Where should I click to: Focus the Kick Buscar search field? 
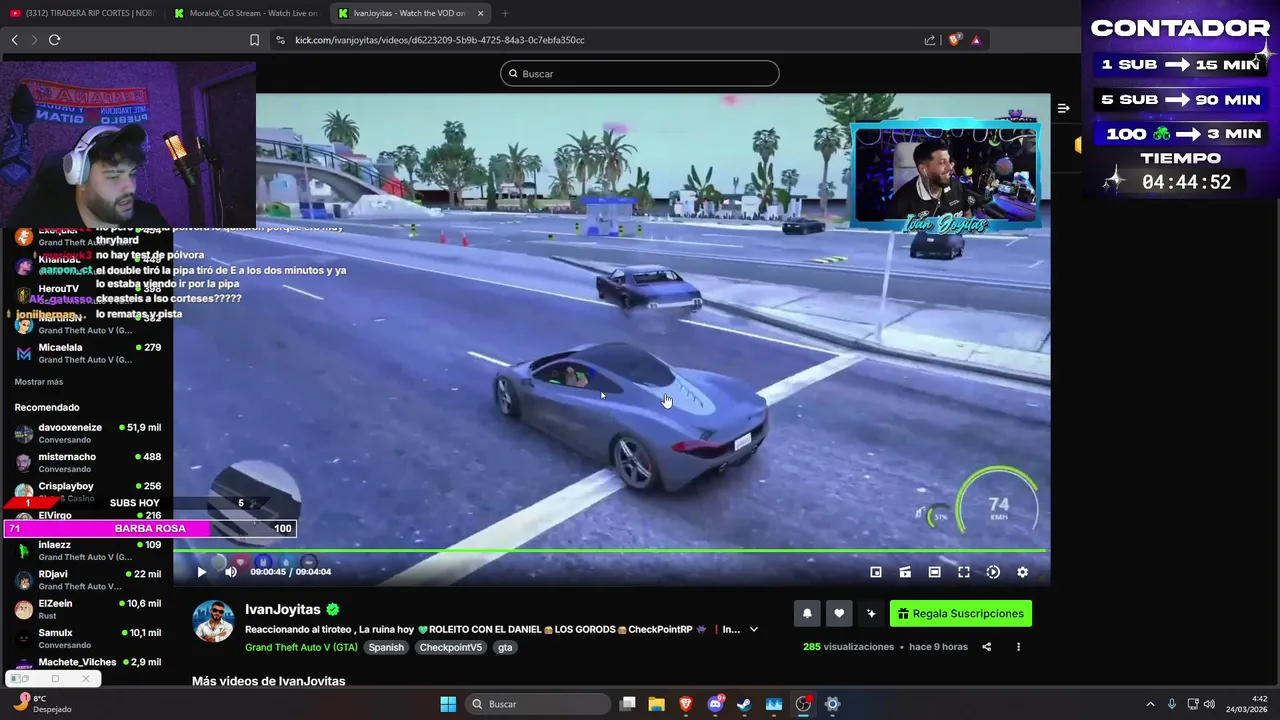[x=640, y=73]
